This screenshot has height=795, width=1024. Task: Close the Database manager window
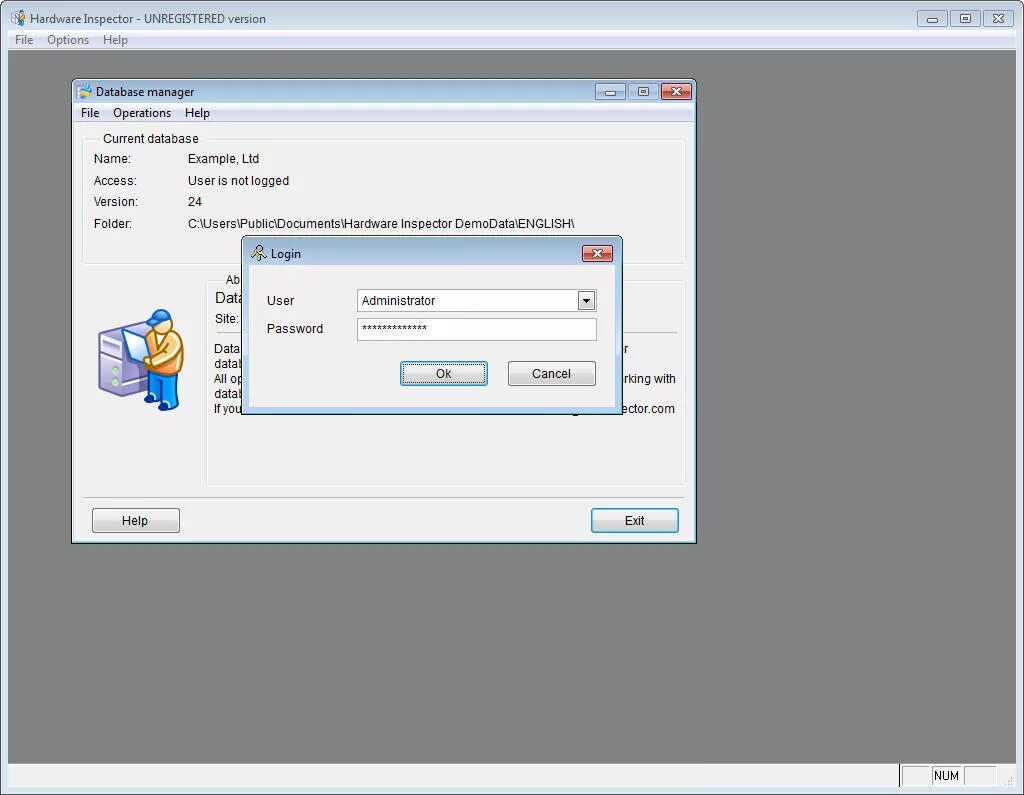[x=677, y=91]
